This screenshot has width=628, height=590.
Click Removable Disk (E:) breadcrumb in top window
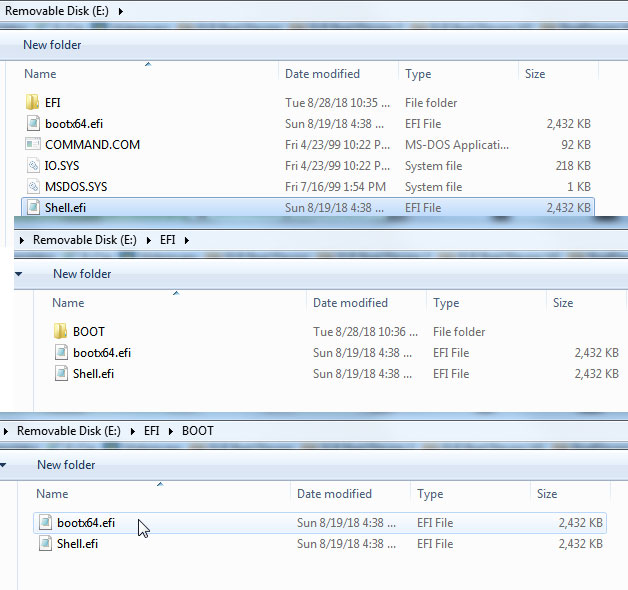56,11
